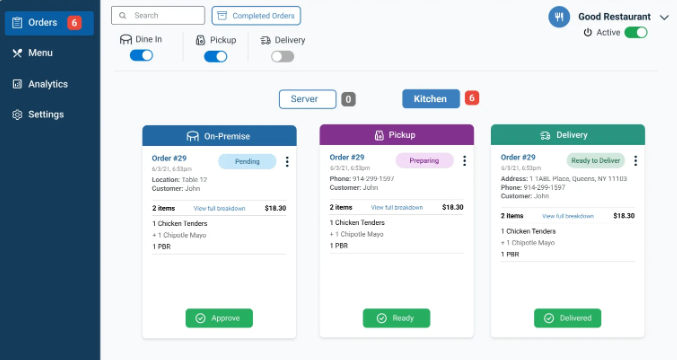The width and height of the screenshot is (677, 360).
Task: Click the Delivery truck icon in filters
Action: [x=266, y=41]
